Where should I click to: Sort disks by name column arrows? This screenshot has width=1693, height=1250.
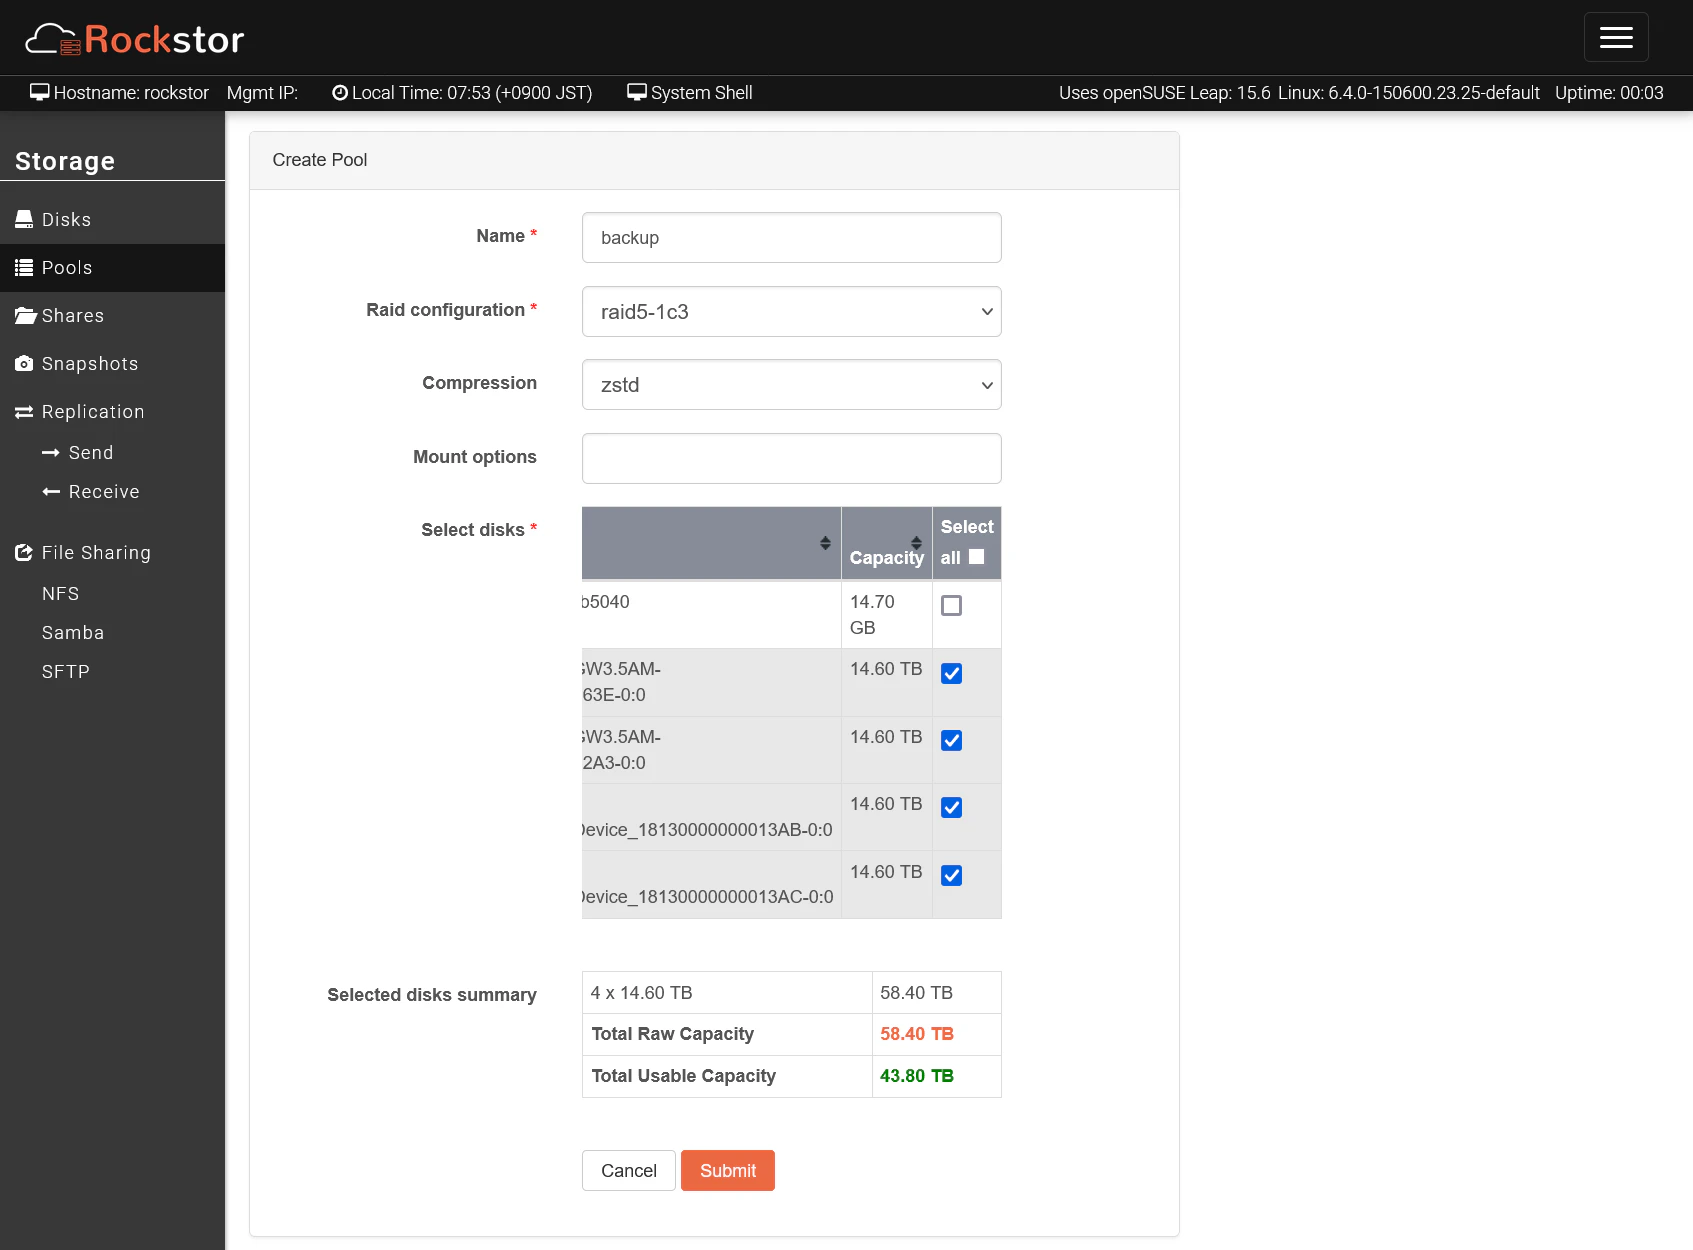coord(825,543)
